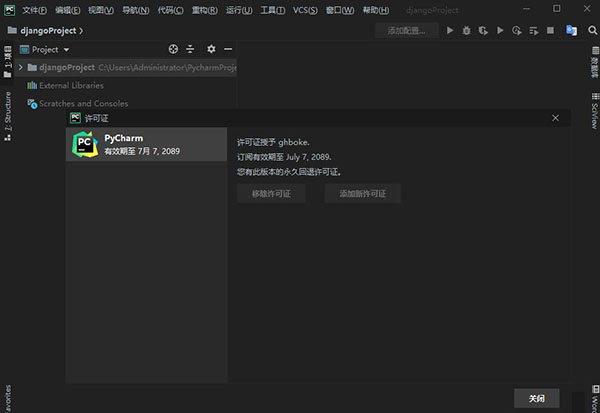Click the Run anything list icon
Image resolution: width=600 pixels, height=413 pixels.
[533, 31]
